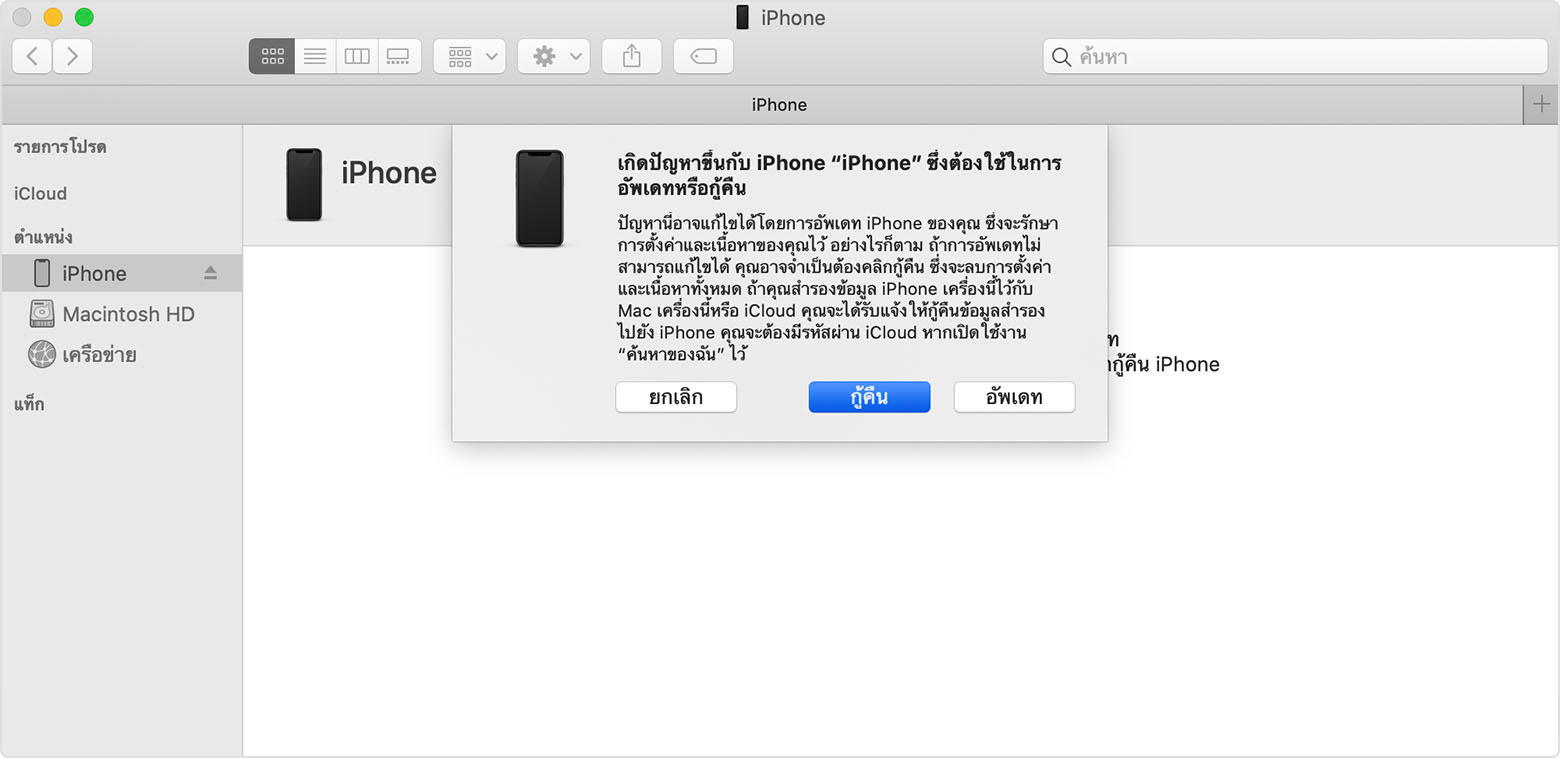Click the blue กู้คืน button

pyautogui.click(x=869, y=397)
